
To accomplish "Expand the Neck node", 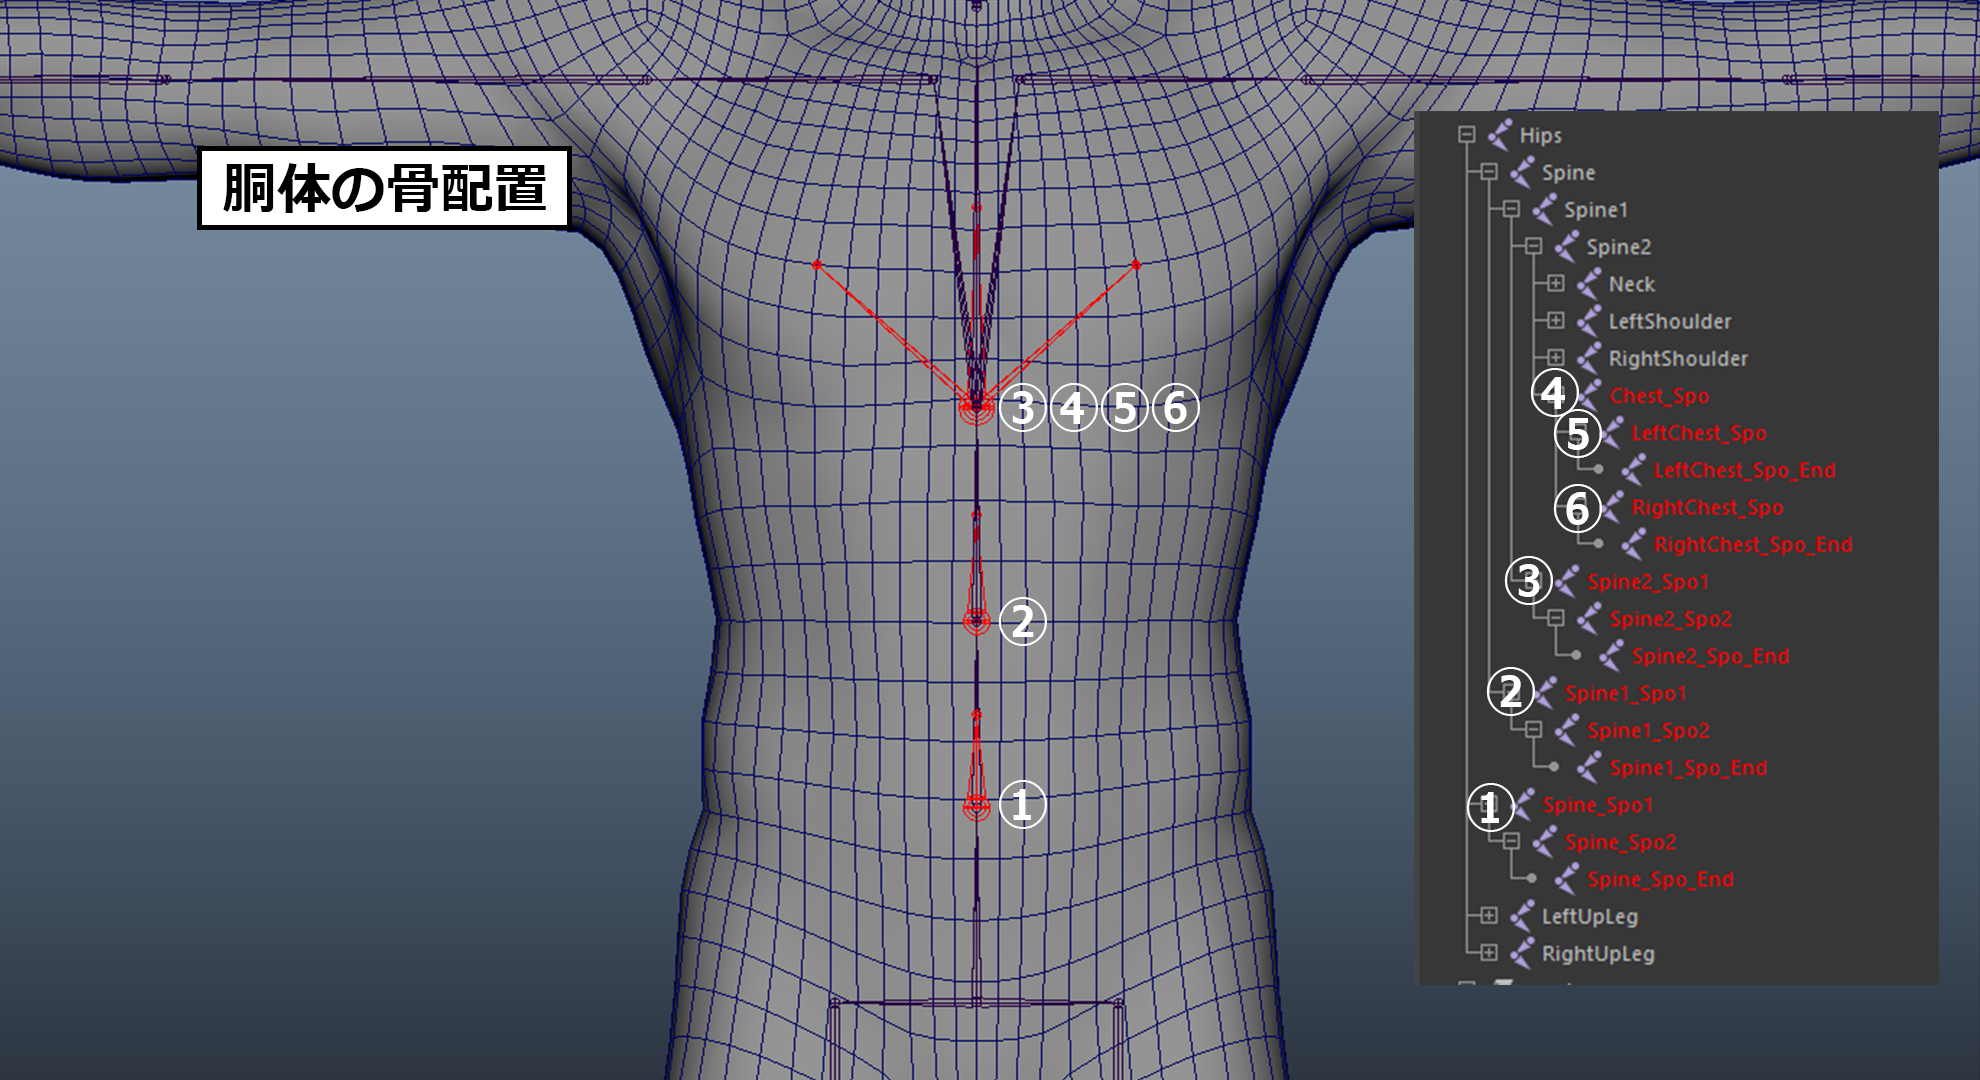I will tap(1555, 284).
